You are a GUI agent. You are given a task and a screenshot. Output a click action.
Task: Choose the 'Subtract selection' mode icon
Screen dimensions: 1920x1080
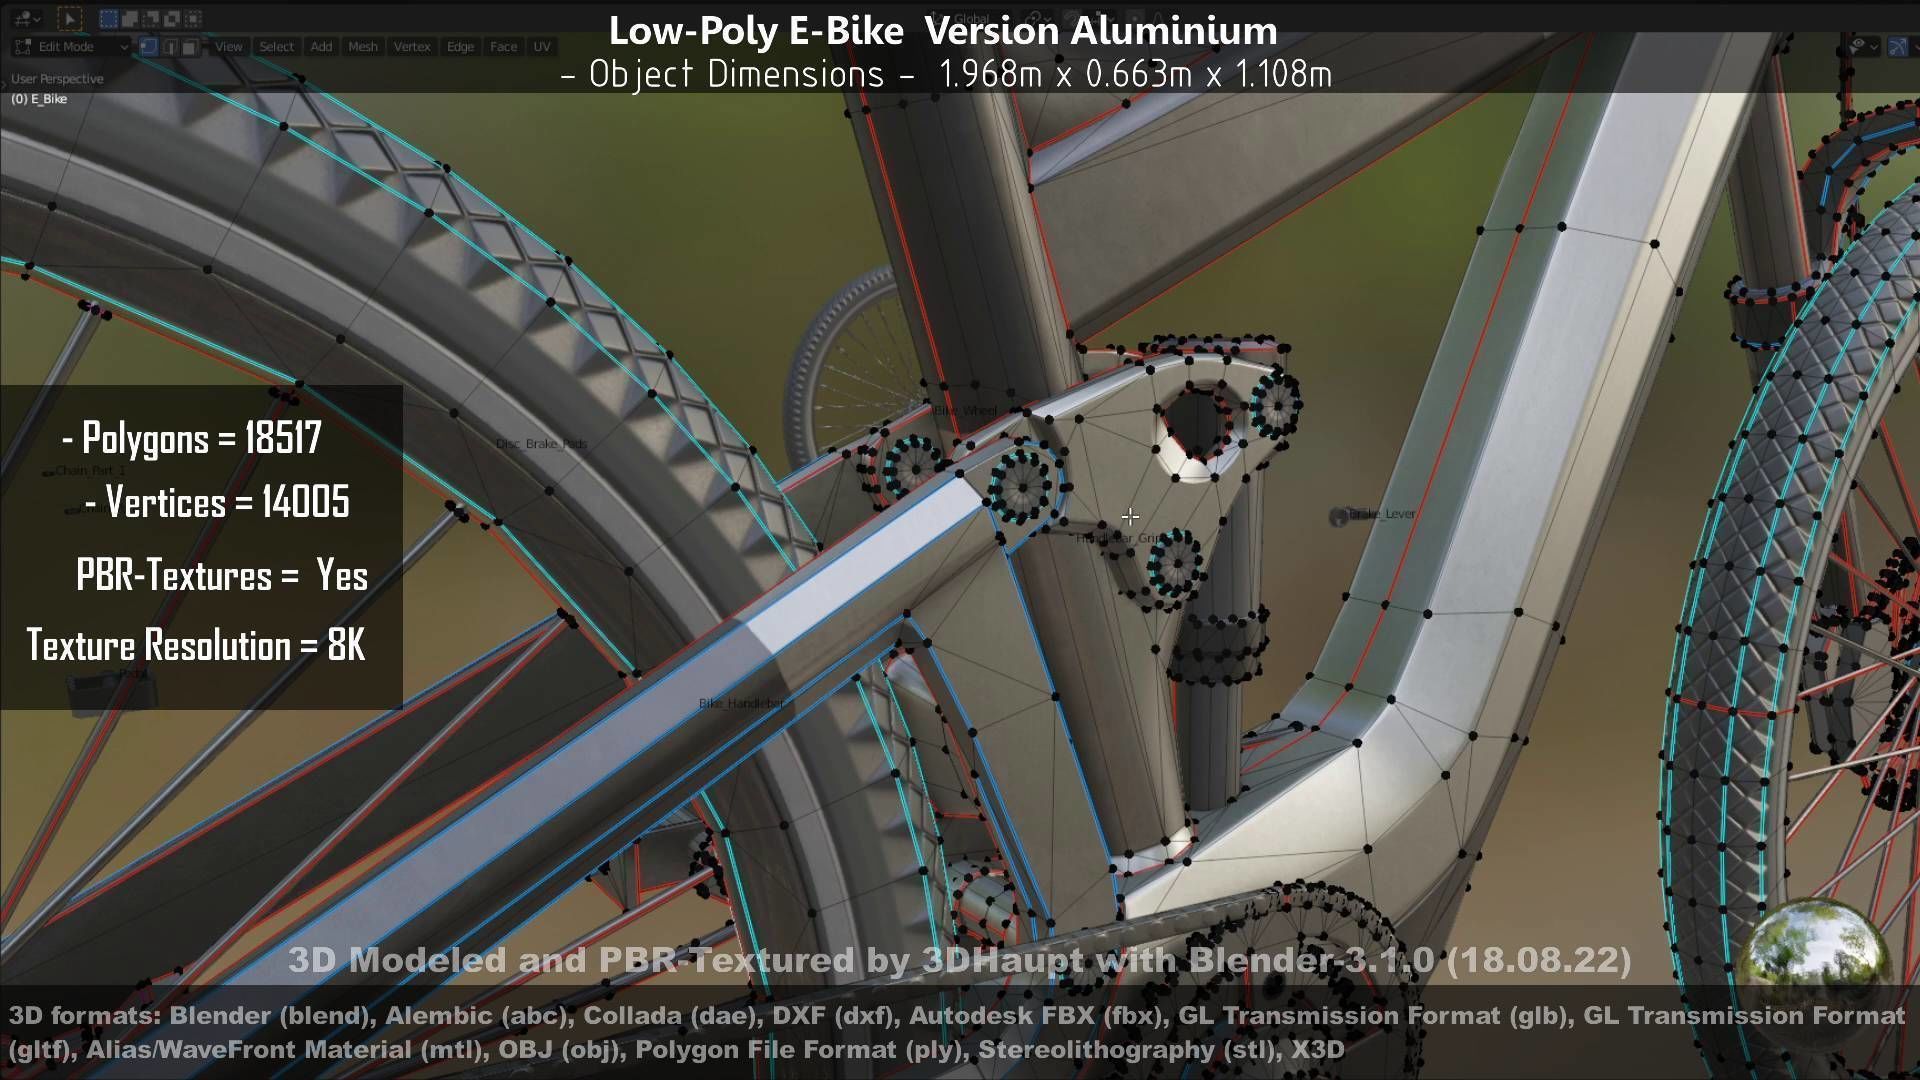coord(151,18)
